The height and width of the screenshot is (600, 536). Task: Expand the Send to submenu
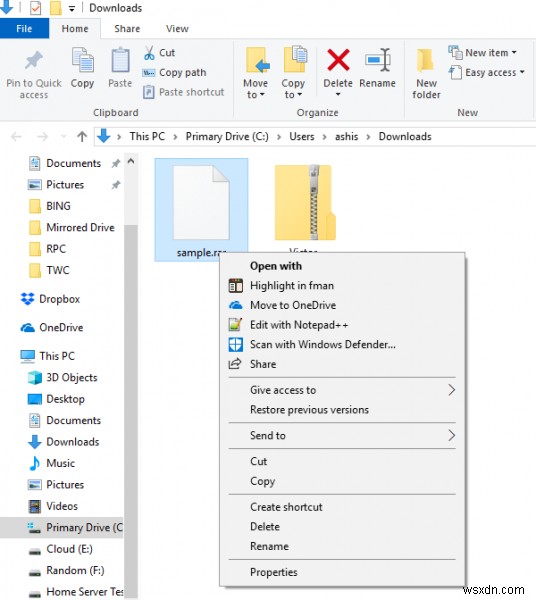click(x=342, y=435)
